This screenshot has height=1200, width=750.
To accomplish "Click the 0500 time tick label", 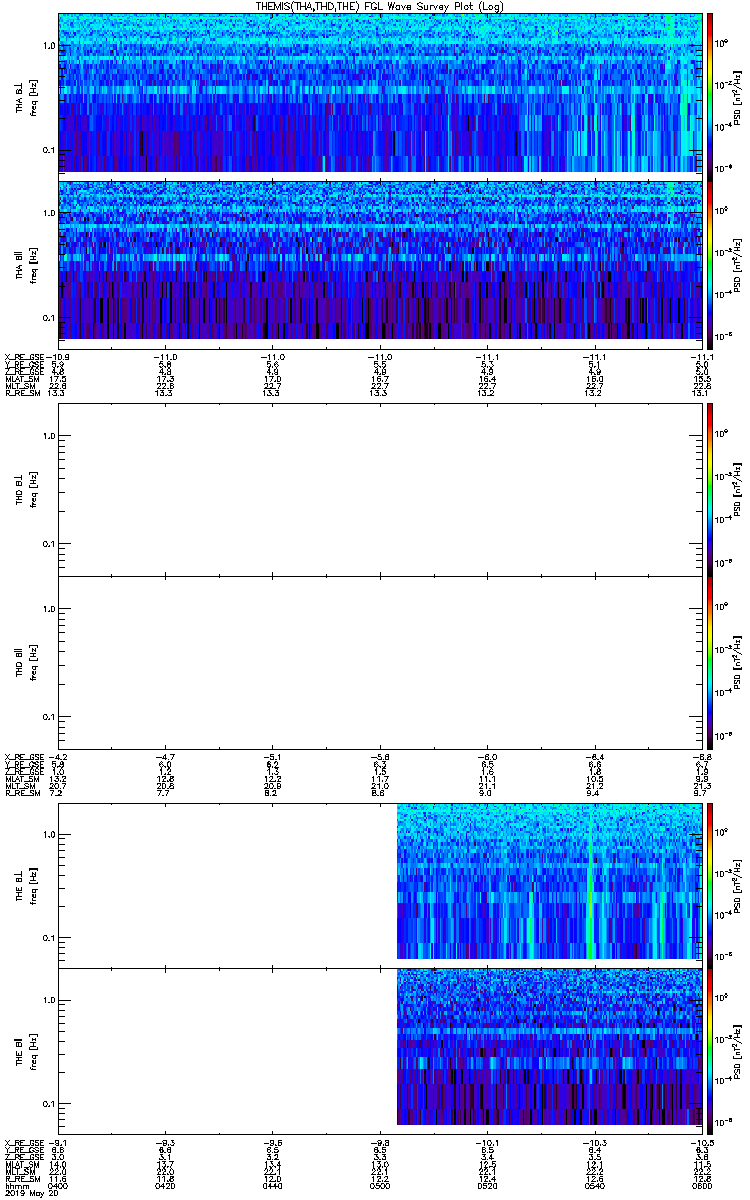I will 379,1184.
